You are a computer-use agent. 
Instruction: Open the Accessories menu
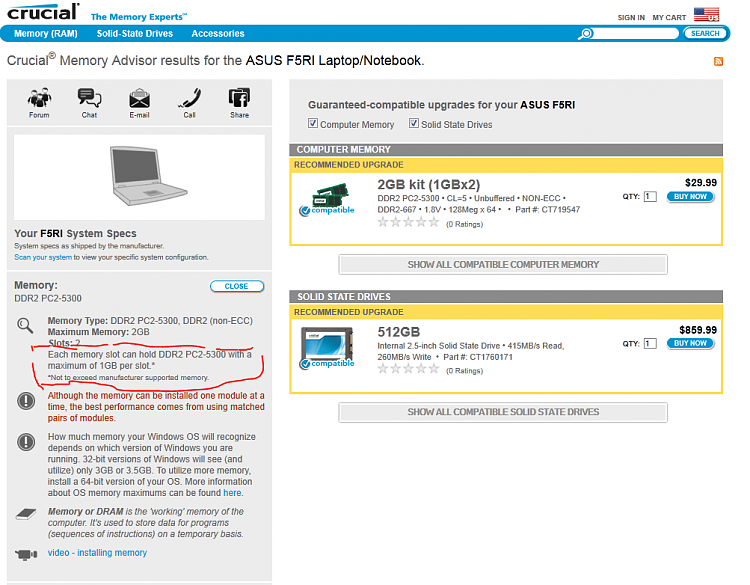pos(218,33)
